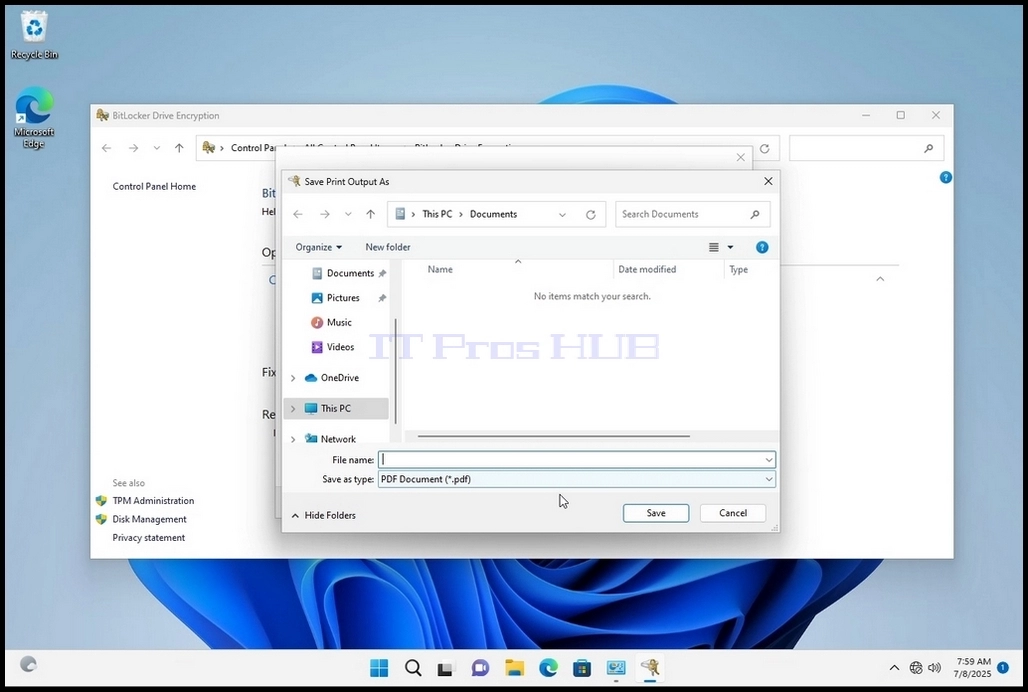Screen dimensions: 1028x692
Task: Click New folder in the save dialog
Action: 387,247
